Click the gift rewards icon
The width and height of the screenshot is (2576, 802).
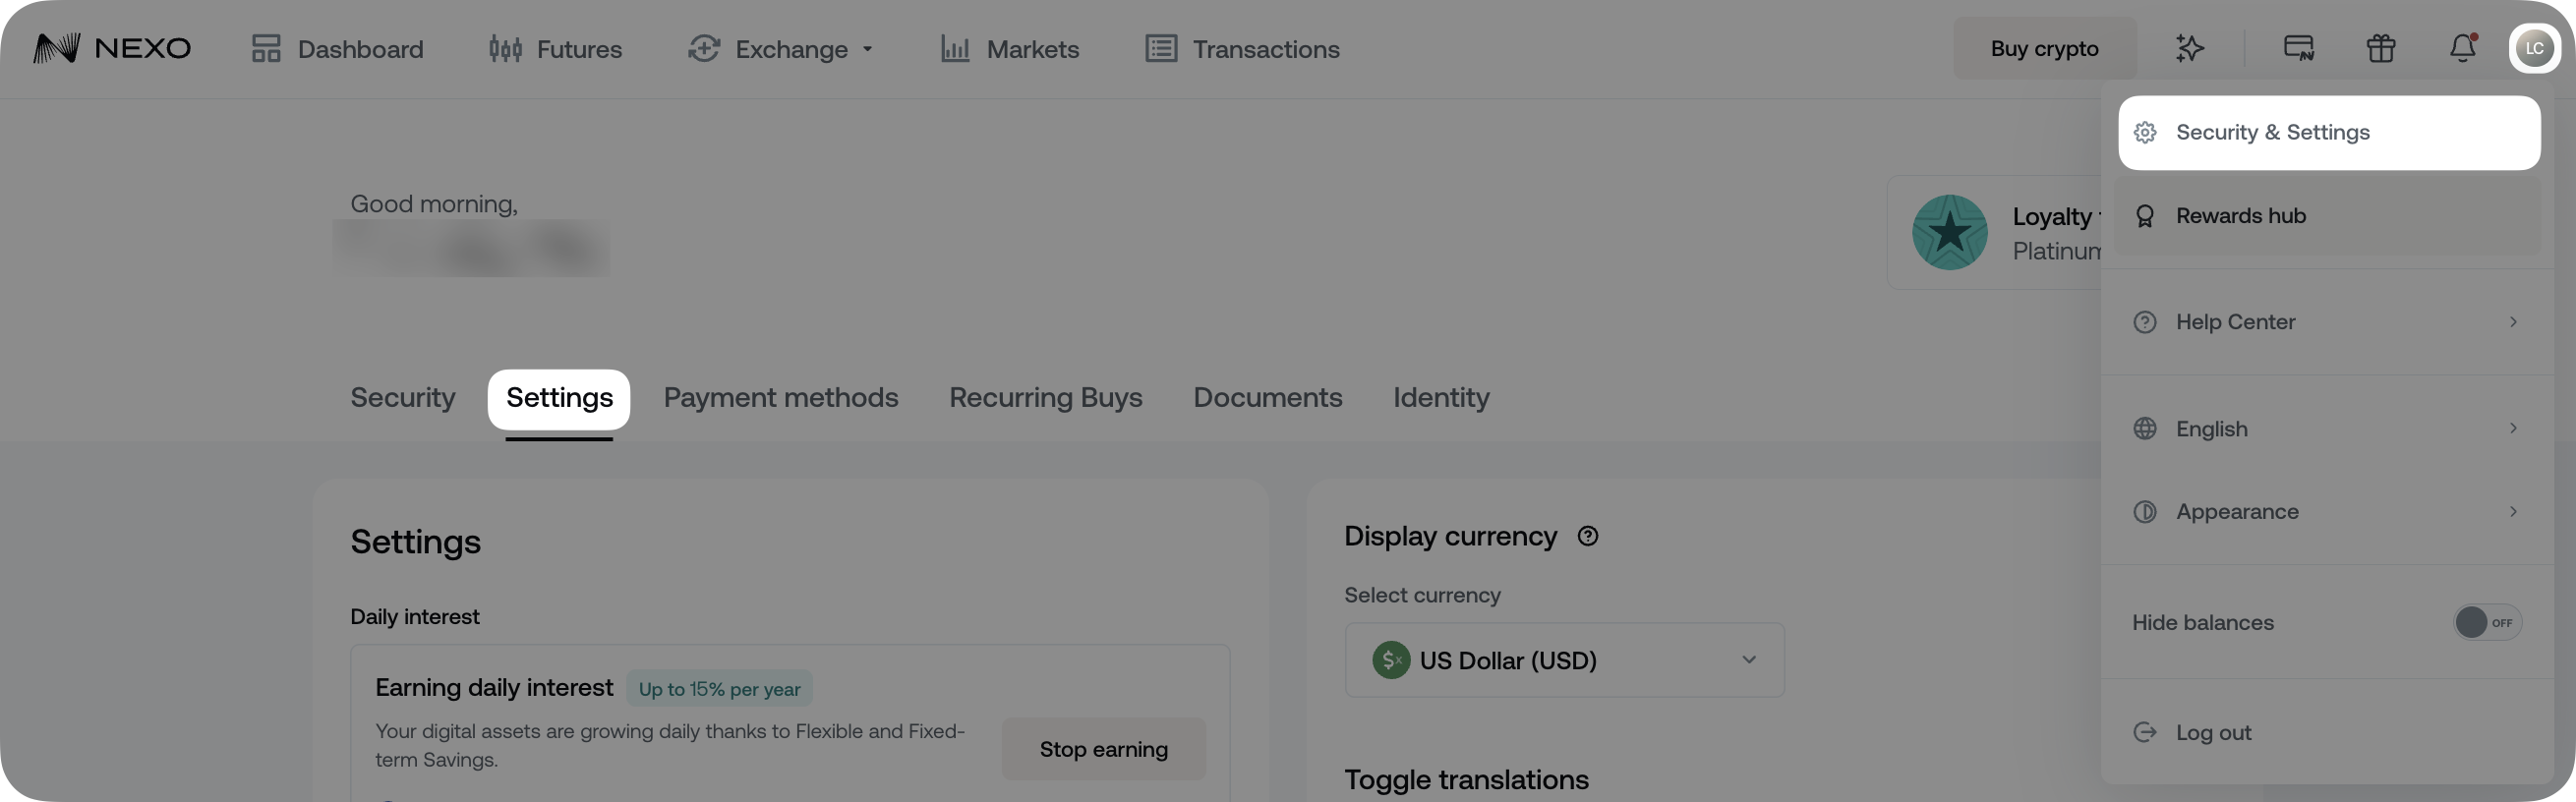(2380, 48)
